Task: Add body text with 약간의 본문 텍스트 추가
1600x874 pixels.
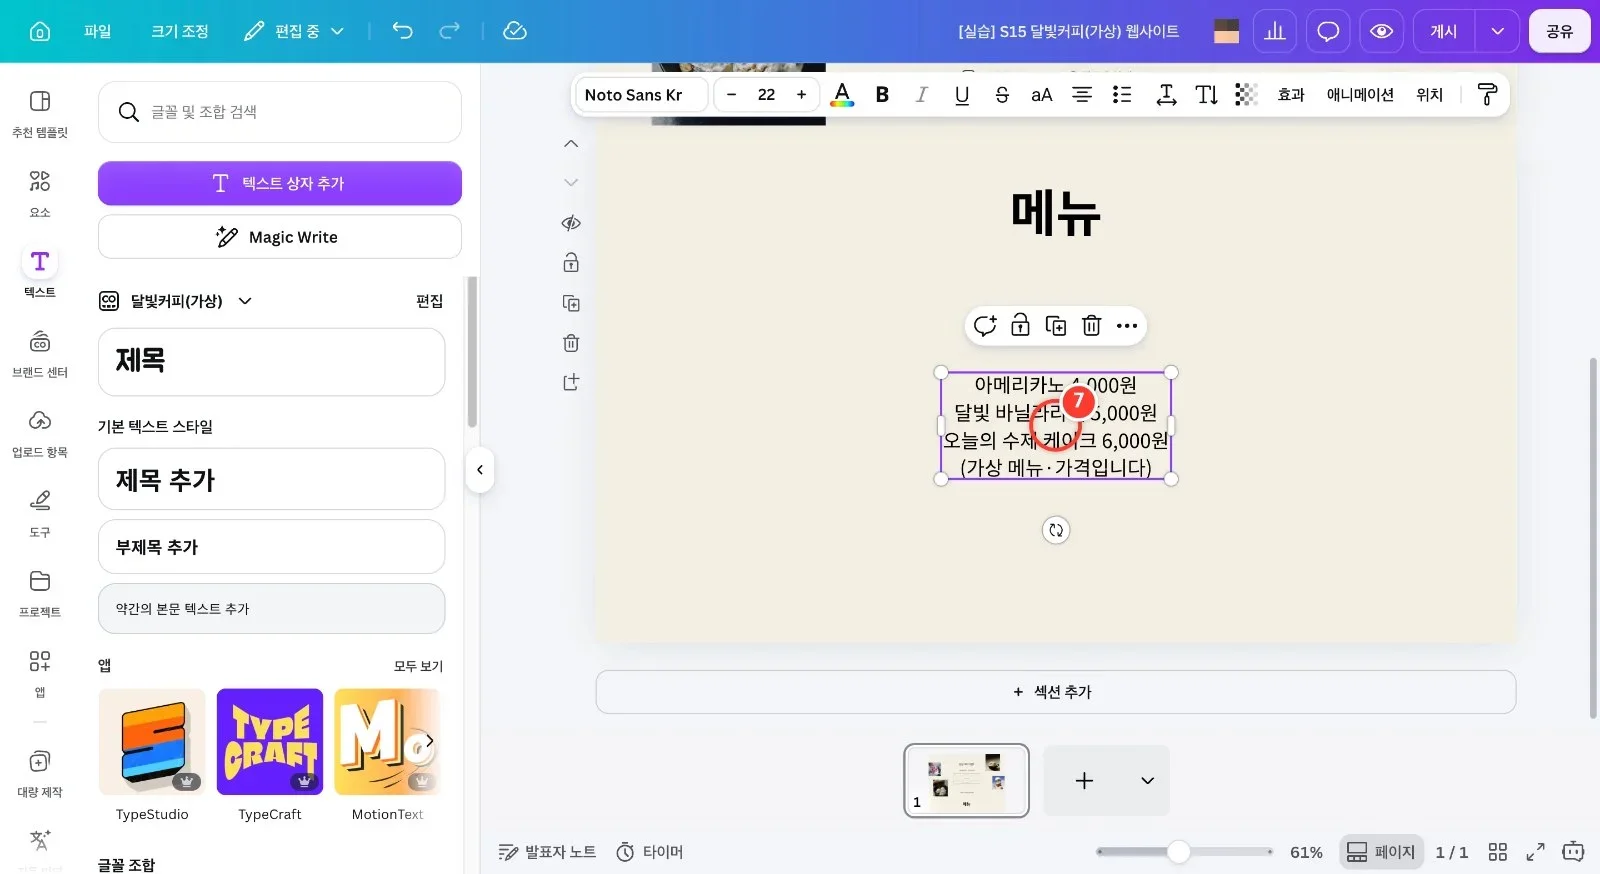Action: click(271, 608)
